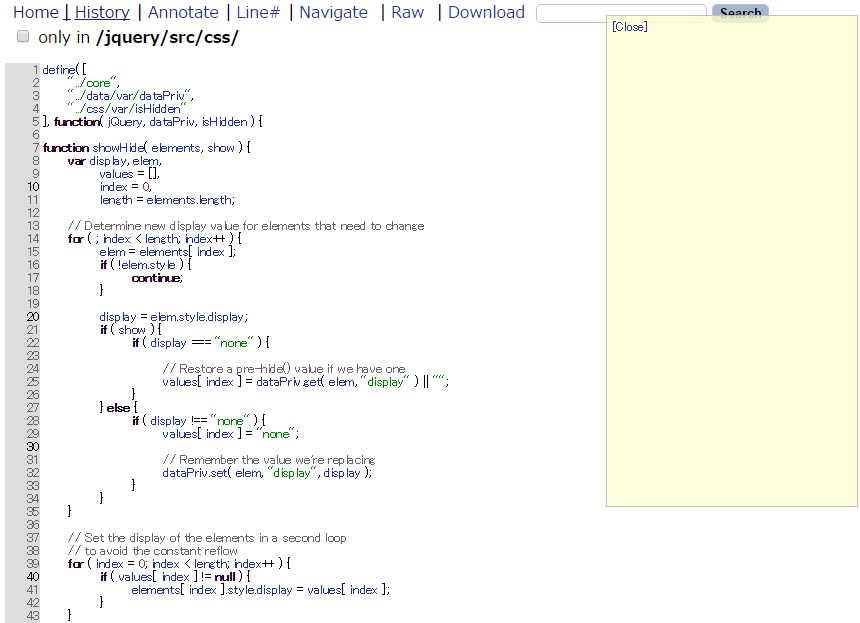The width and height of the screenshot is (860, 623).
Task: Click line number 40 in the gutter
Action: (33, 577)
